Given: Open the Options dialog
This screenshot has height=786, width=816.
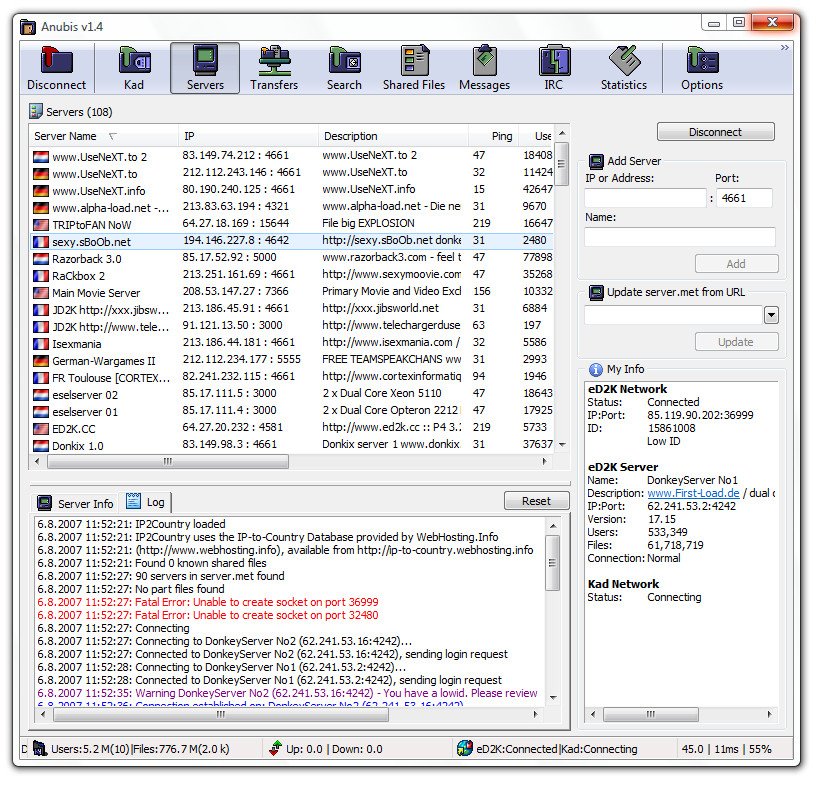Looking at the screenshot, I should (702, 68).
